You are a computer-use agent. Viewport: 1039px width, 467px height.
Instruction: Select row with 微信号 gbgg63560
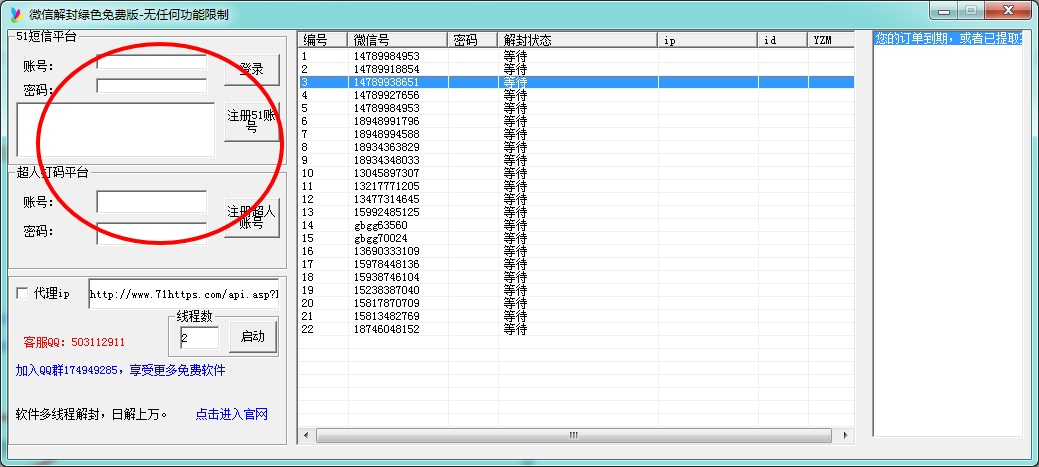coord(576,225)
